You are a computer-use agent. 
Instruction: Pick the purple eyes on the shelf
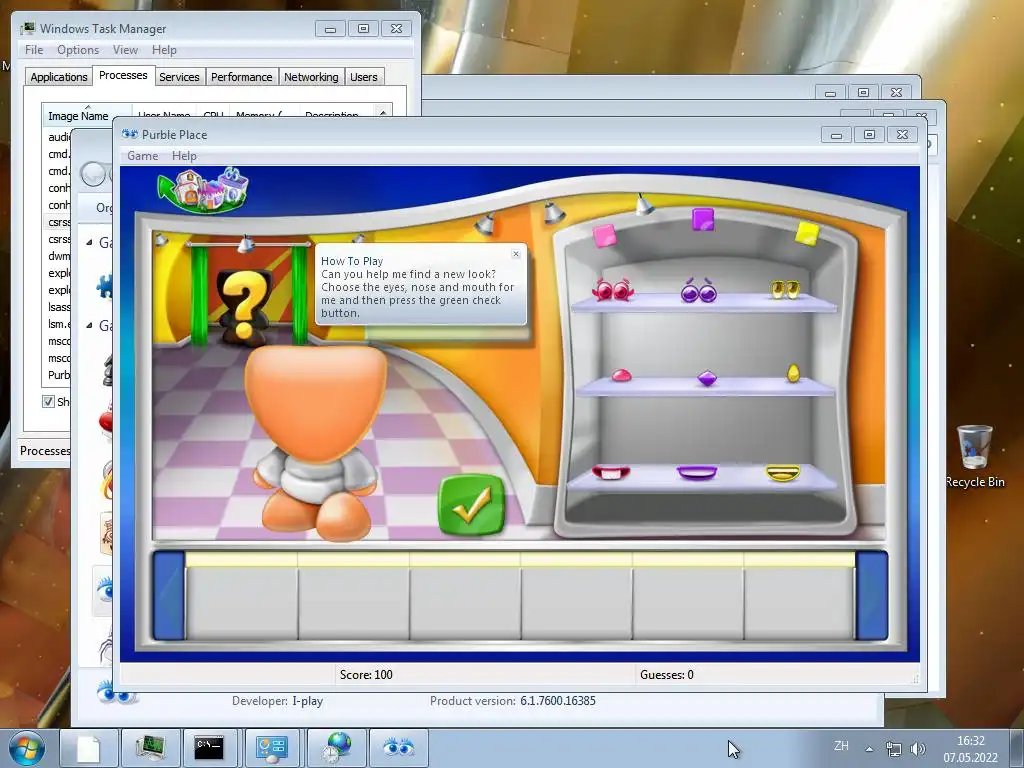pos(699,290)
